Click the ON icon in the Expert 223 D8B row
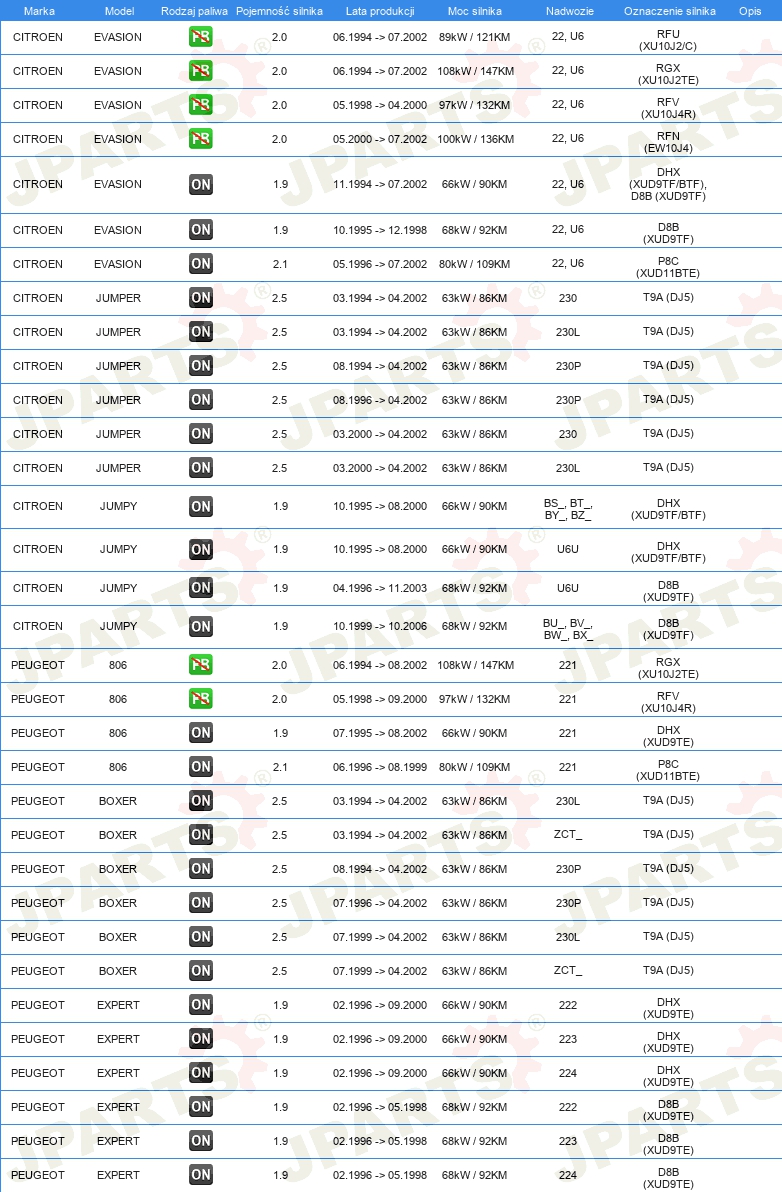782x1192 pixels. tap(201, 1140)
